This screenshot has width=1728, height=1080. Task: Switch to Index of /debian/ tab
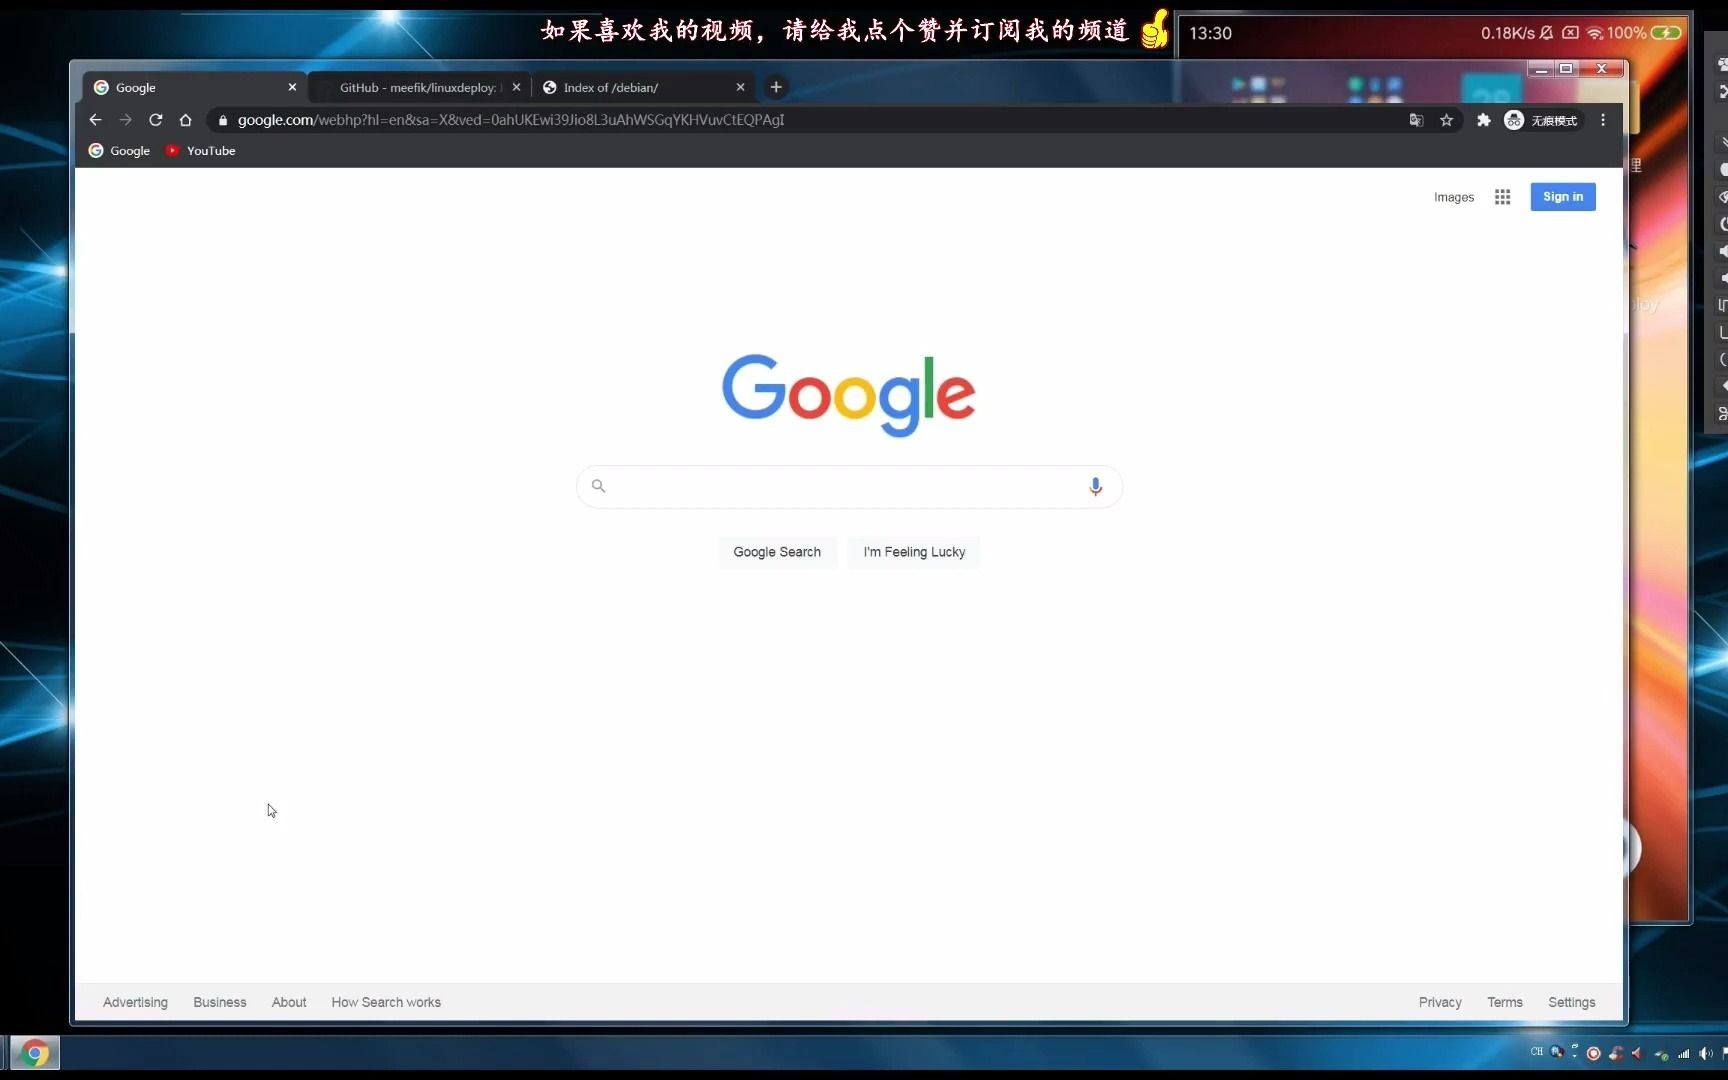click(643, 87)
